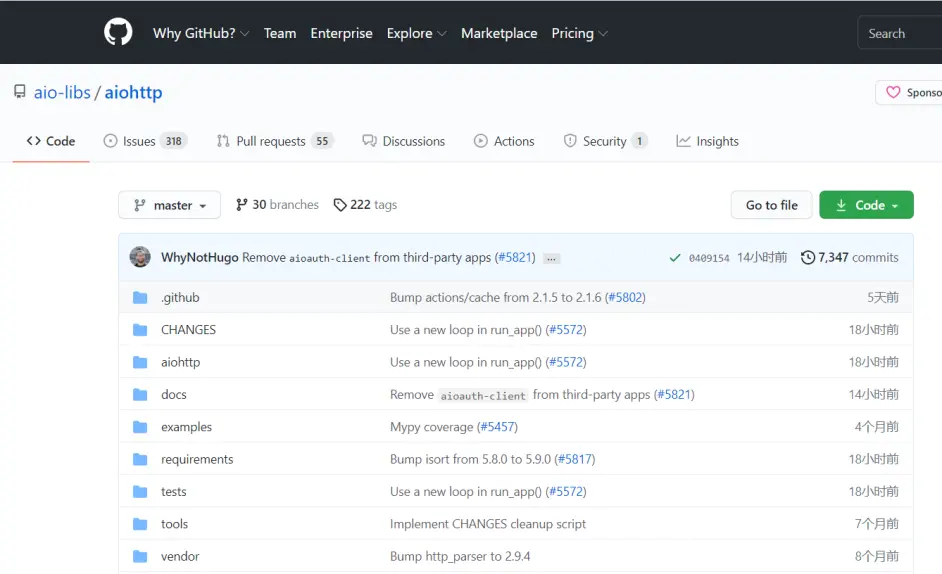Switch to the Issues tab
Screen dimensions: 942x574
(x=145, y=141)
